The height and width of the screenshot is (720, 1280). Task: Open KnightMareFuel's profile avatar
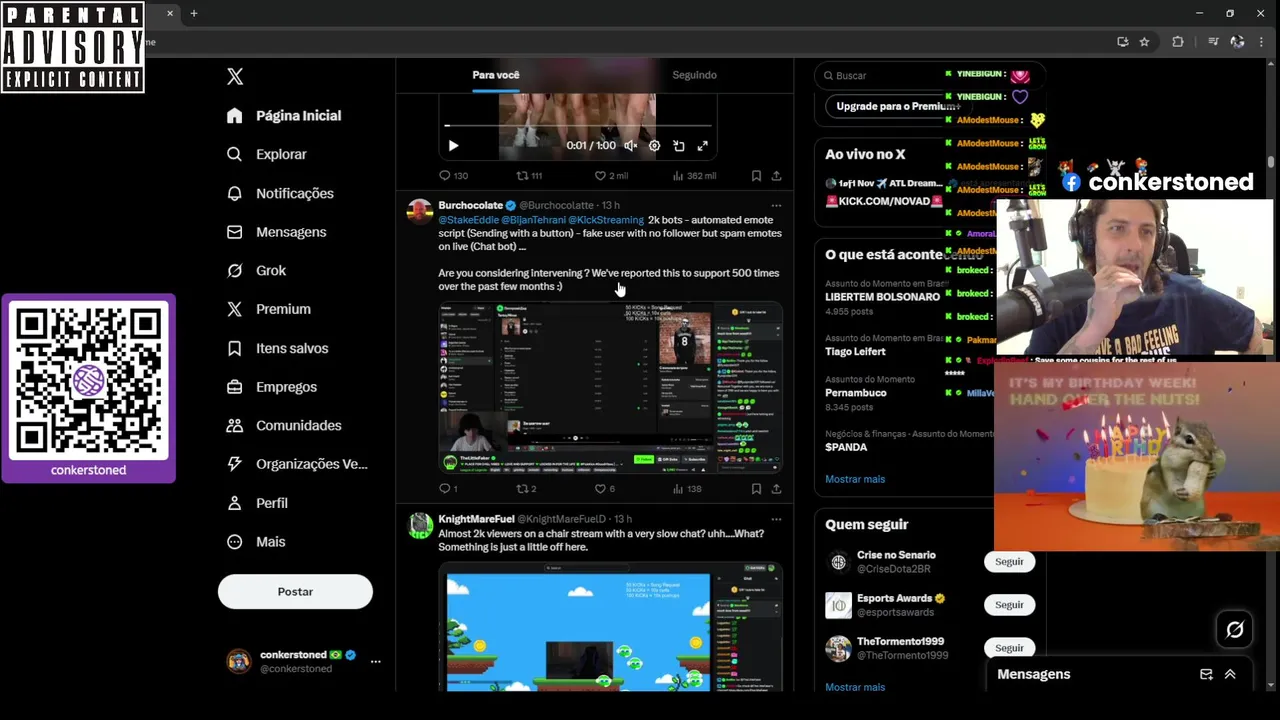pyautogui.click(x=420, y=525)
